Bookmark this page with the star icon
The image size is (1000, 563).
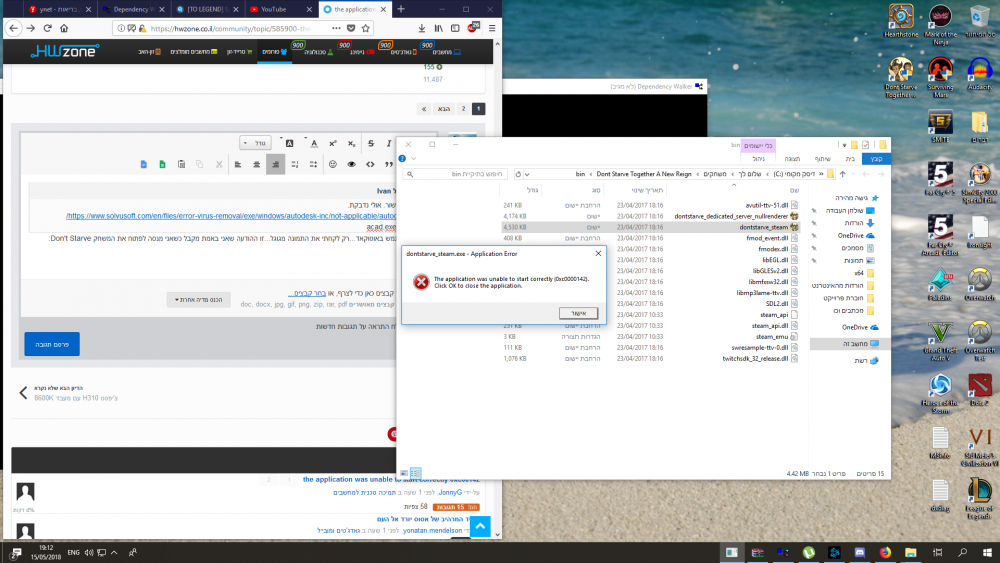pyautogui.click(x=365, y=28)
